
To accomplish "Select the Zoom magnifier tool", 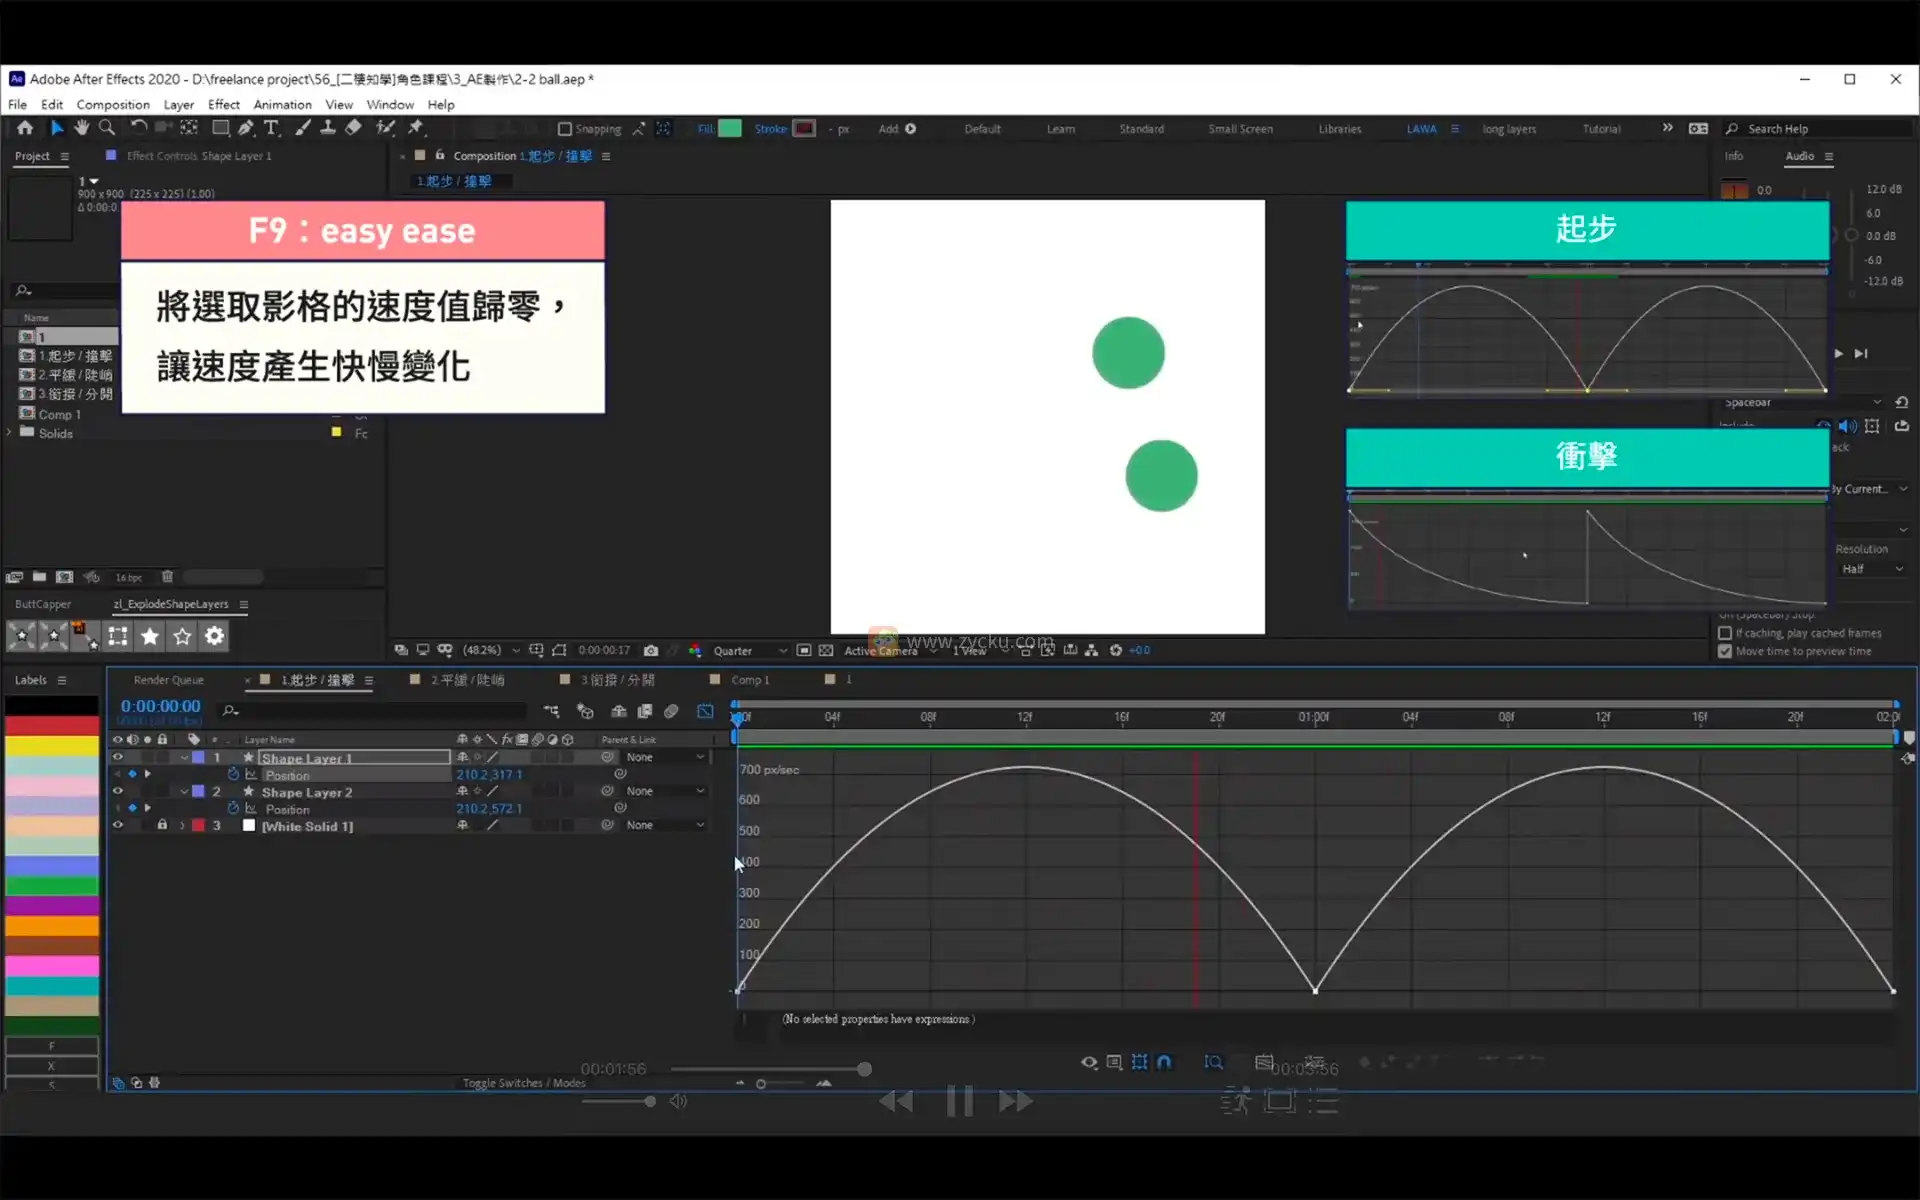I will click(107, 128).
